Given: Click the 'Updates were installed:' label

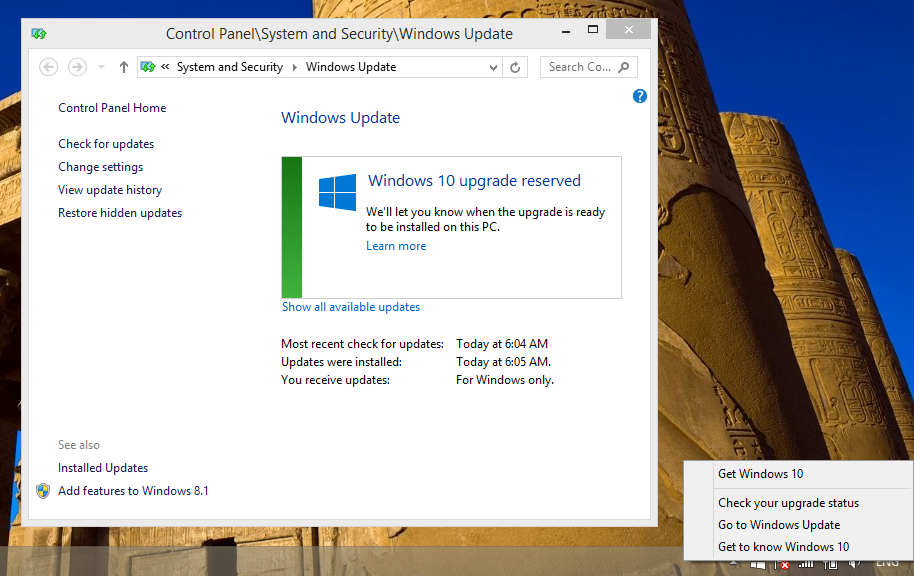Looking at the screenshot, I should tap(342, 362).
